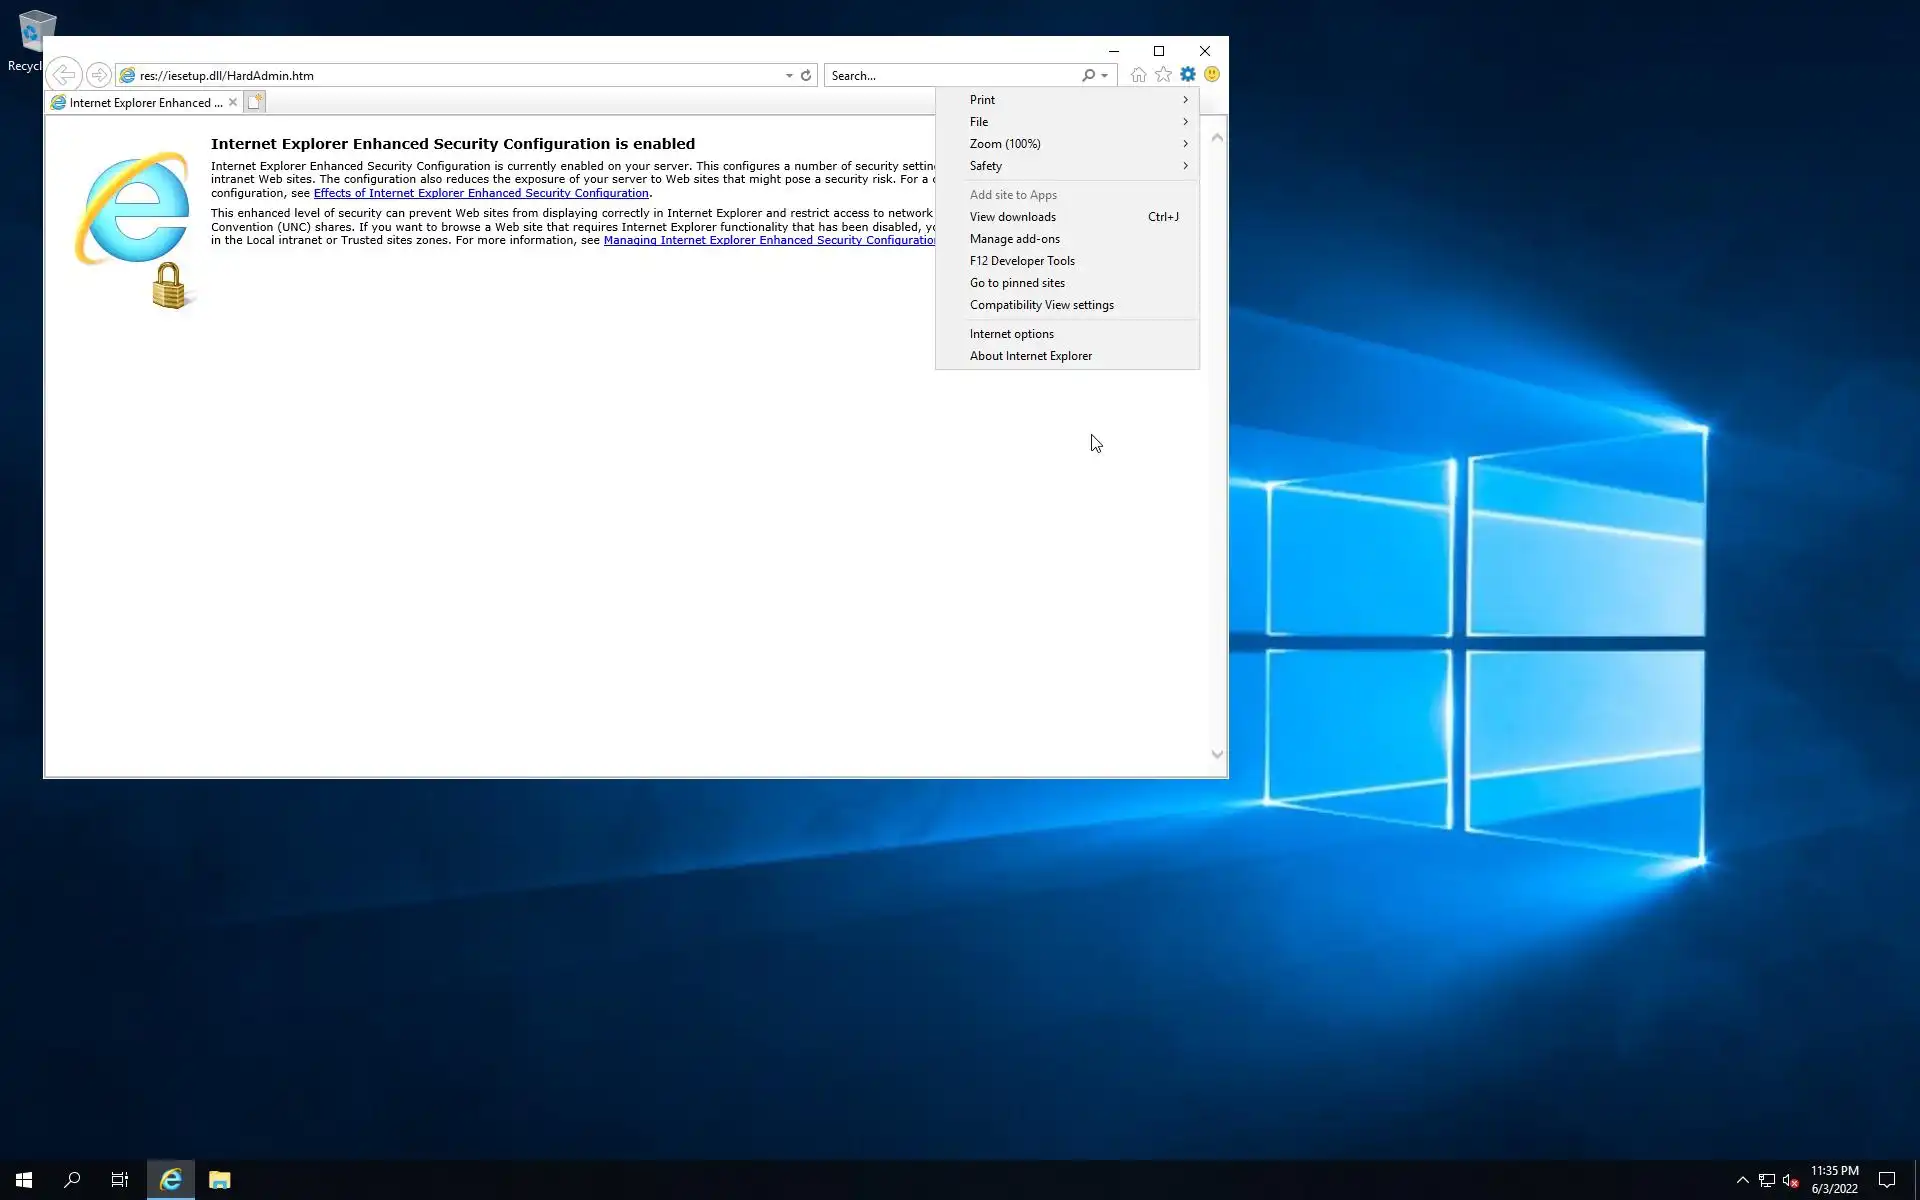
Task: Open the address bar dropdown arrow
Action: pyautogui.click(x=789, y=75)
